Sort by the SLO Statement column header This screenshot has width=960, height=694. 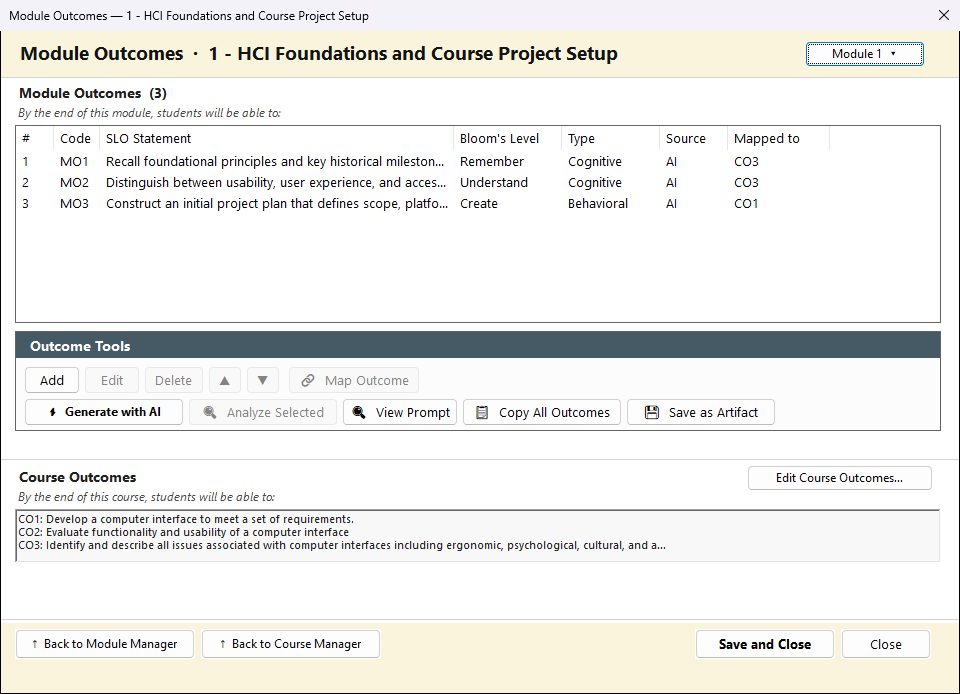276,138
